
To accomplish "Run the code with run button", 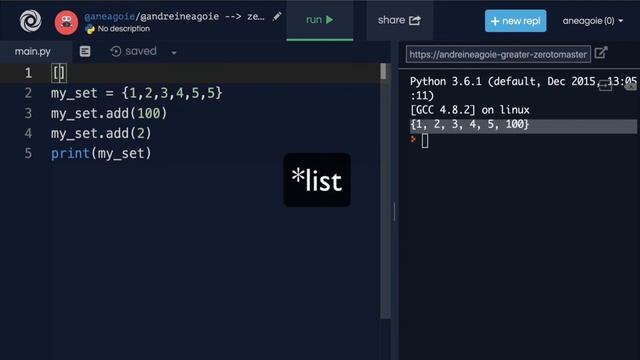I will (x=320, y=20).
